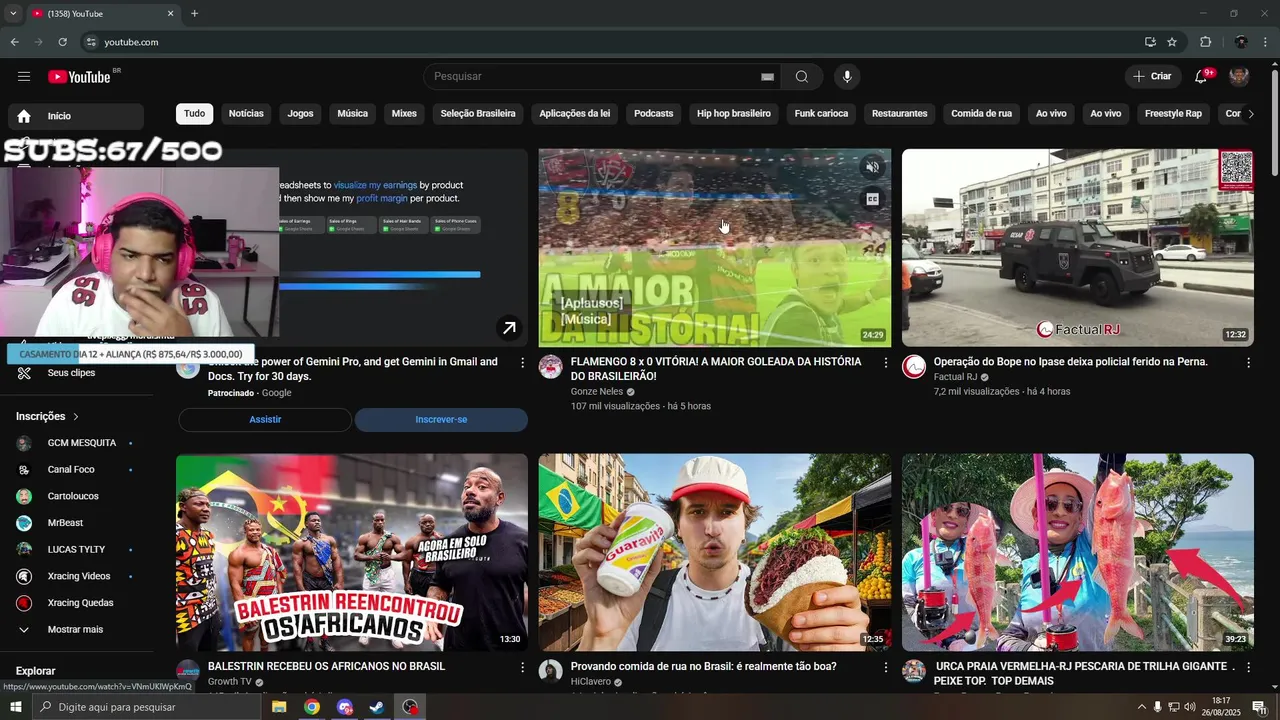Image resolution: width=1280 pixels, height=720 pixels.
Task: Click the Assistir button on the ad
Action: pos(265,420)
